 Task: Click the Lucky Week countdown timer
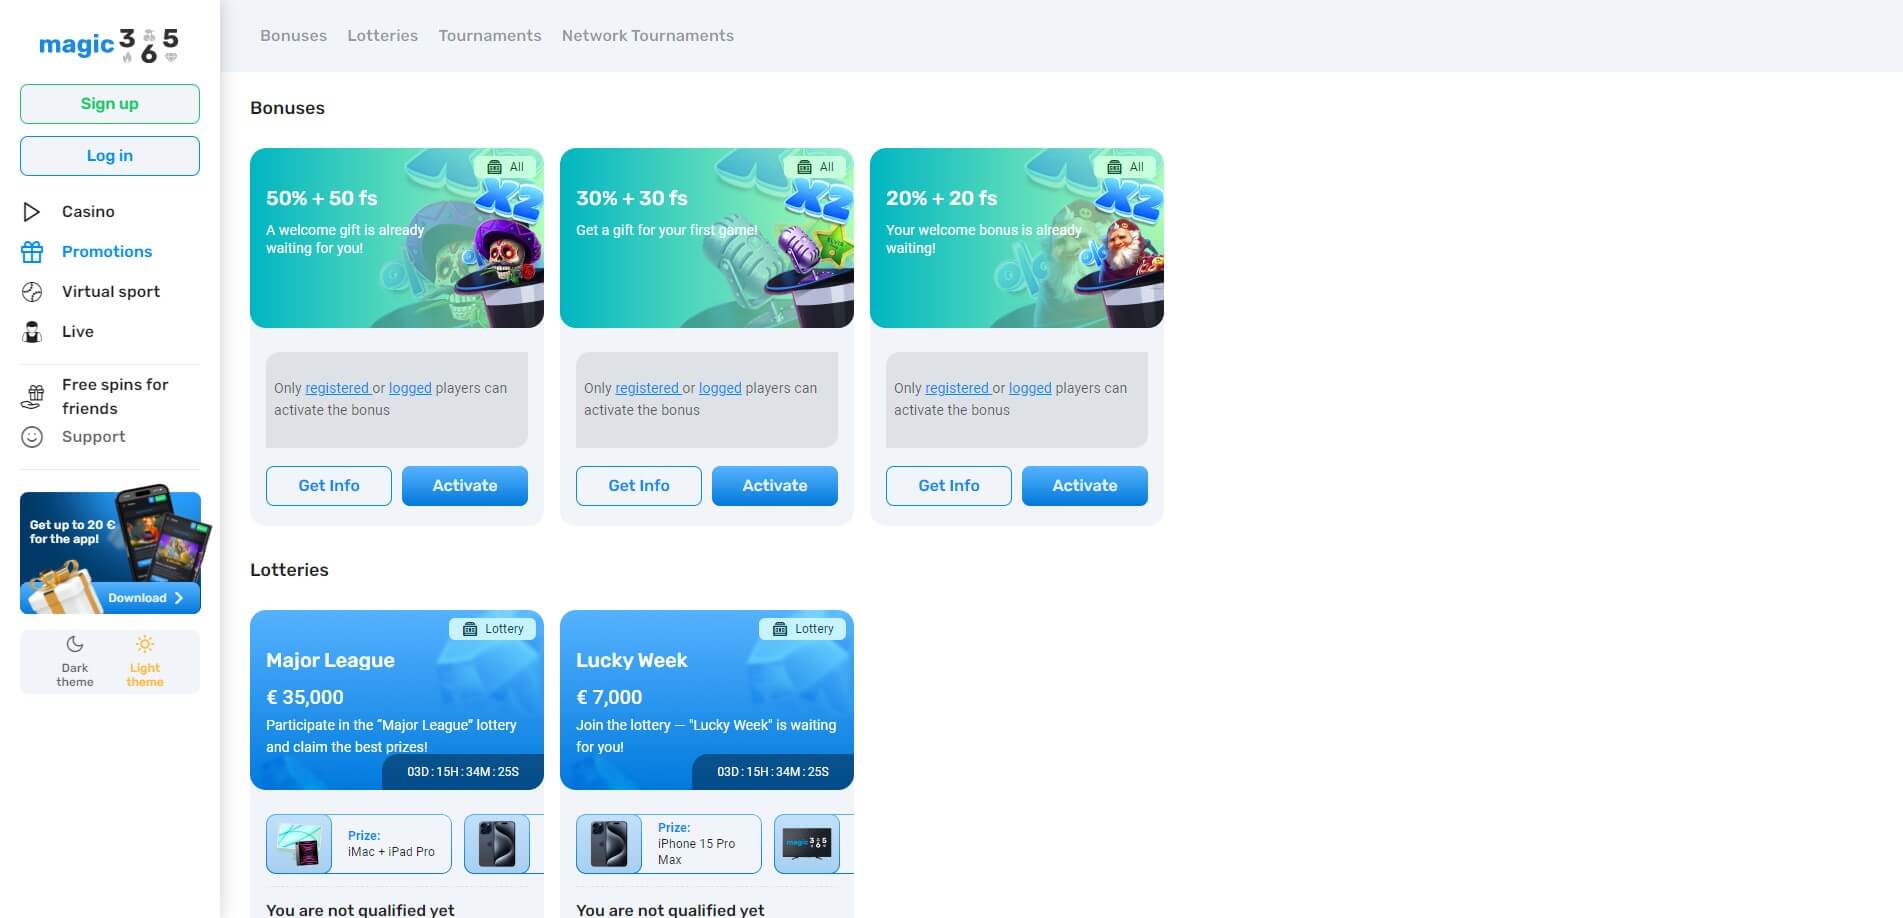tap(773, 772)
